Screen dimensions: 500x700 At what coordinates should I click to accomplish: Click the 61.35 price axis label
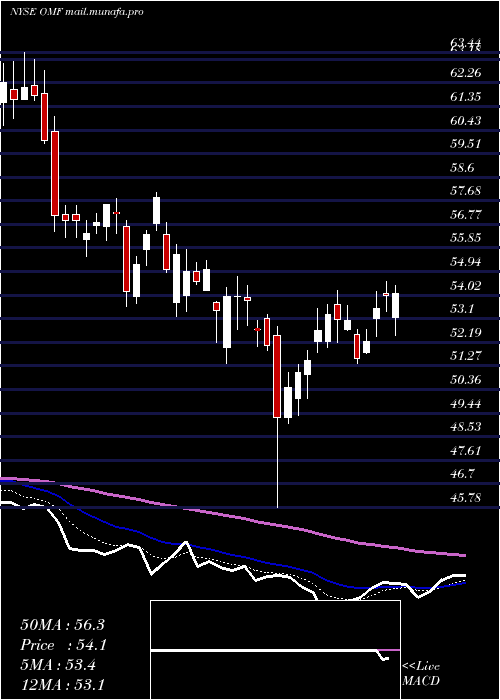click(466, 96)
